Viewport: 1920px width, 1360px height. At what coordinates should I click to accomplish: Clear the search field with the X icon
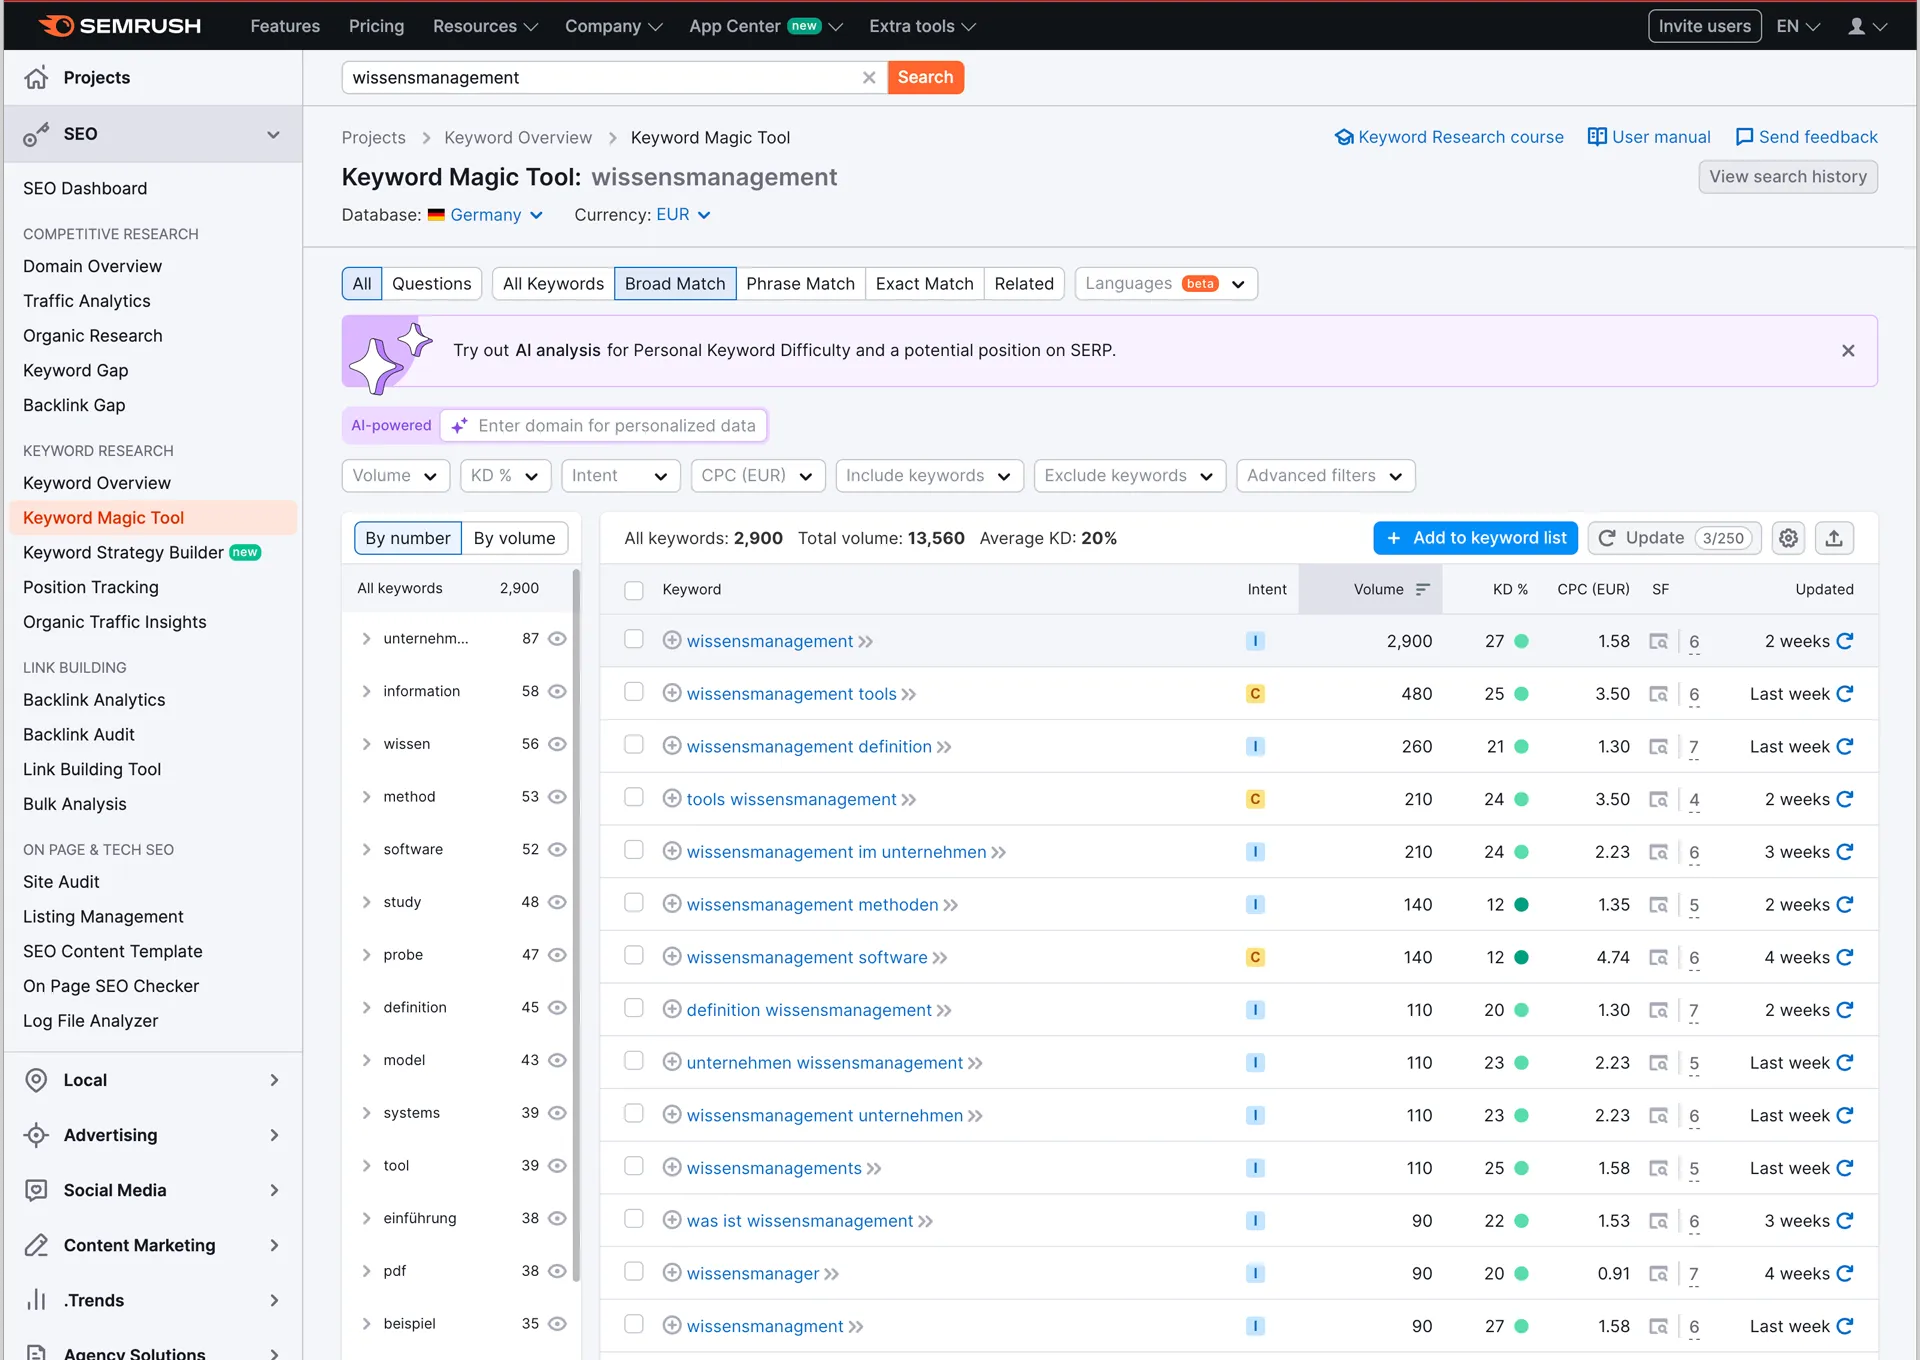click(x=868, y=78)
